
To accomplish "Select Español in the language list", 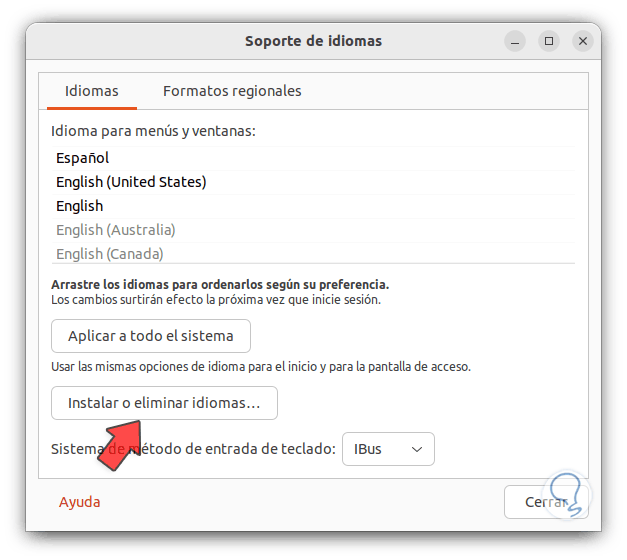I will click(x=313, y=158).
